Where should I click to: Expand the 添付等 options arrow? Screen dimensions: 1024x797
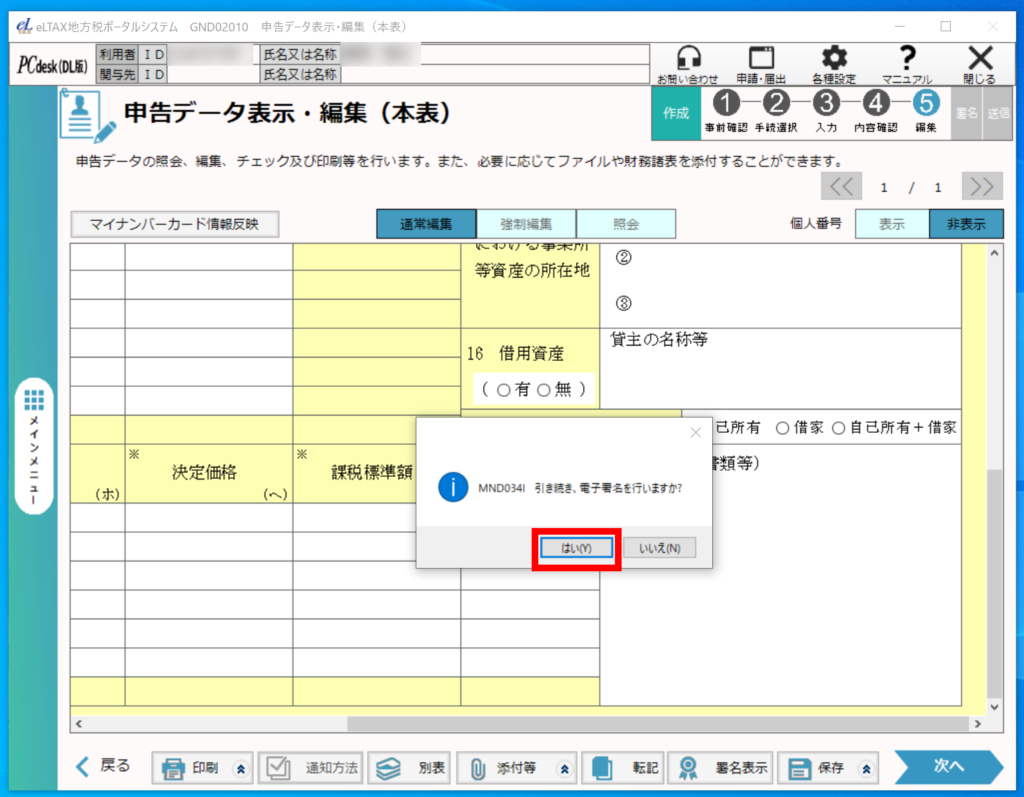tap(564, 768)
